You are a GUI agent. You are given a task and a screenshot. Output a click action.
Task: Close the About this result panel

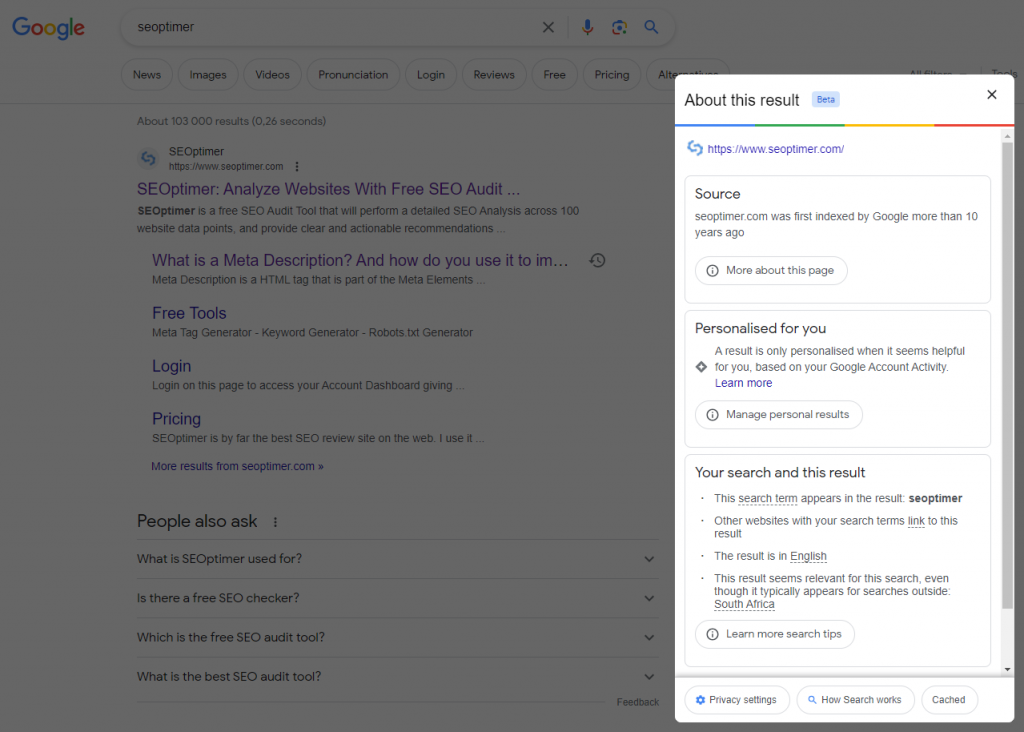tap(991, 95)
